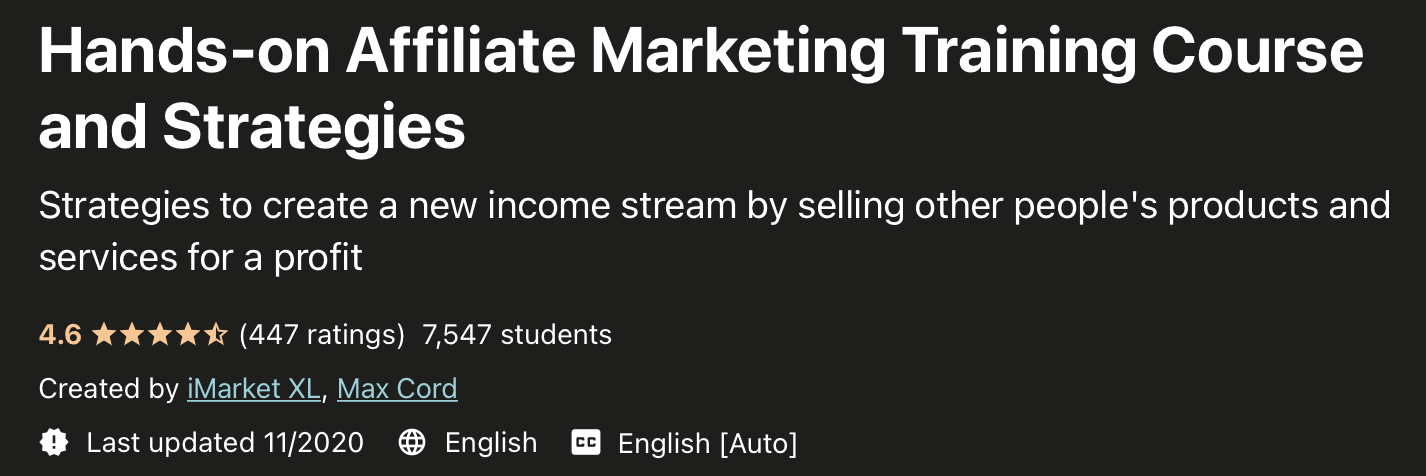Viewport: 1426px width, 476px height.
Task: Click the Last updated 11/2020 text
Action: tap(225, 442)
